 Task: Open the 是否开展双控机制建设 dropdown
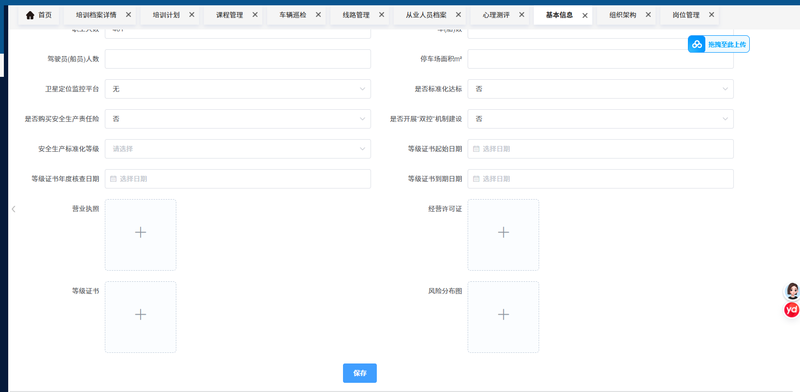point(601,119)
